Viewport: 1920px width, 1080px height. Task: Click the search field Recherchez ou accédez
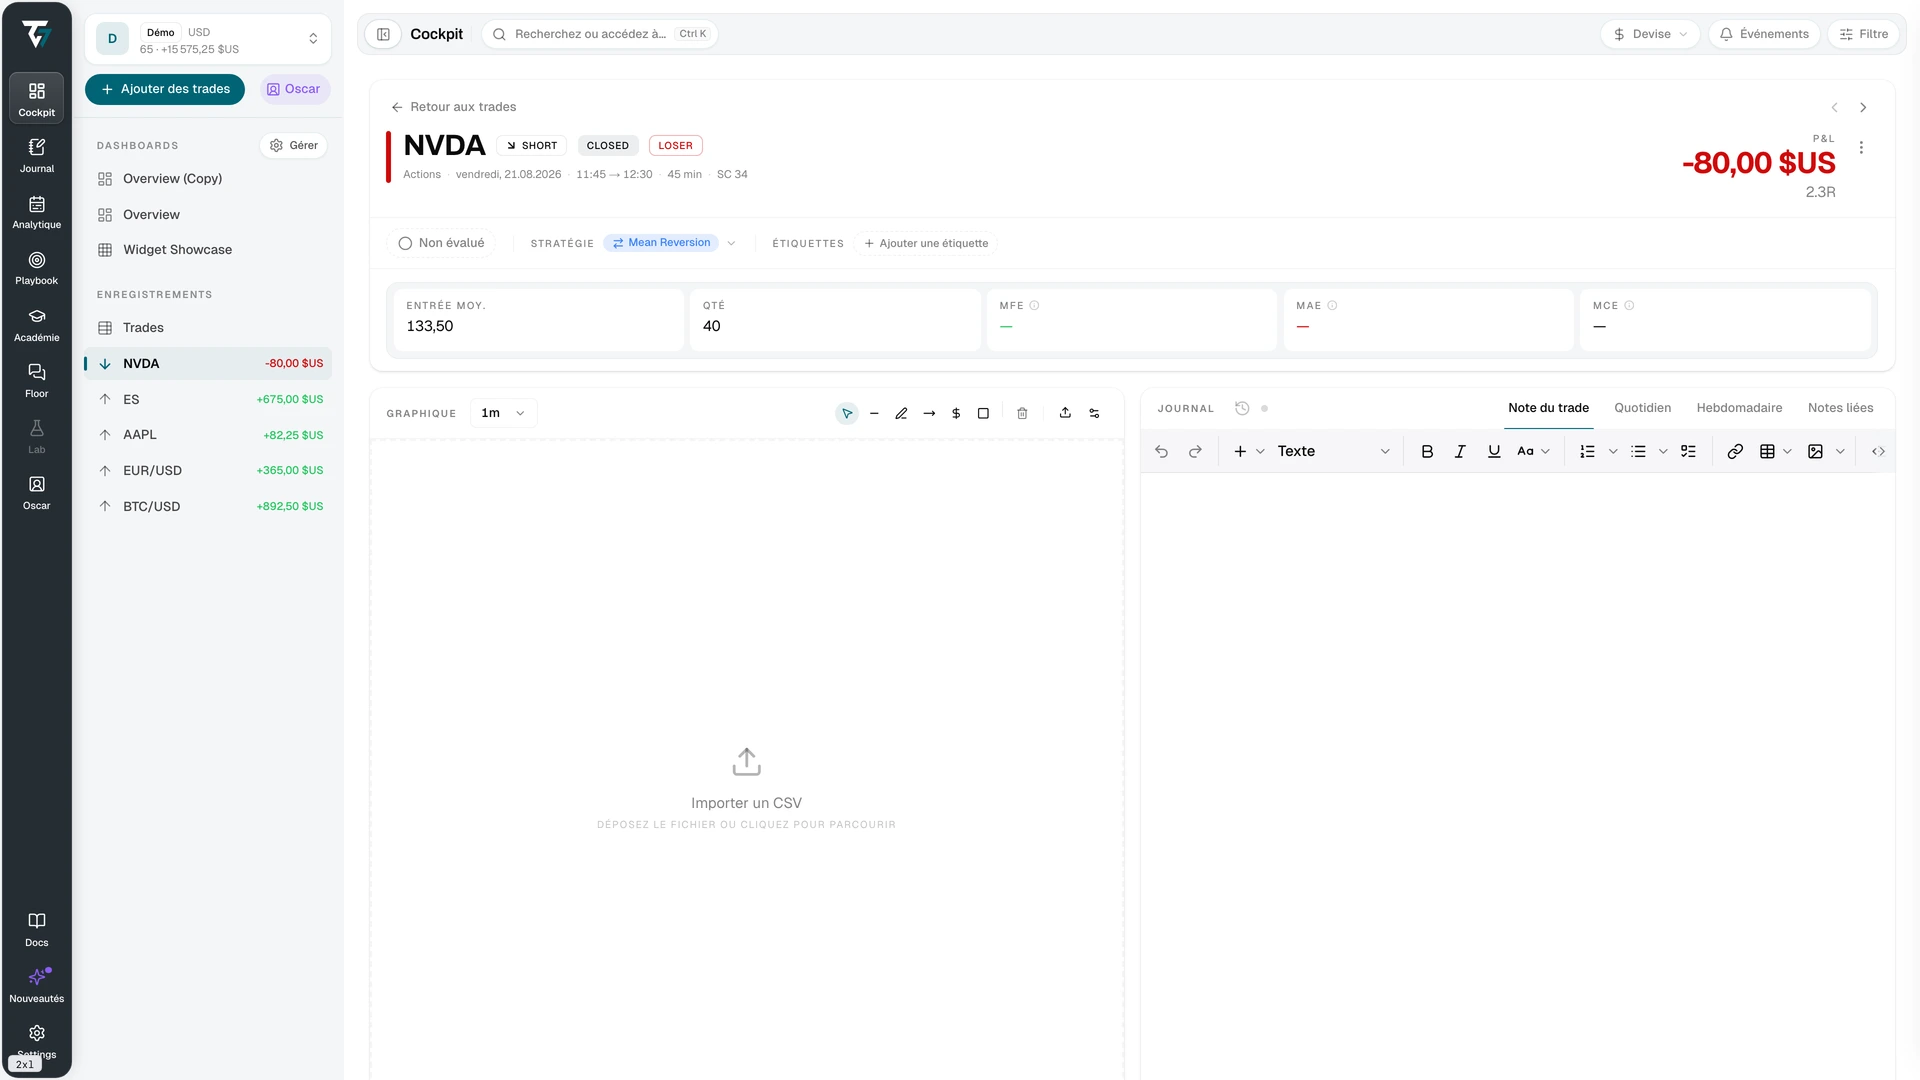click(600, 34)
